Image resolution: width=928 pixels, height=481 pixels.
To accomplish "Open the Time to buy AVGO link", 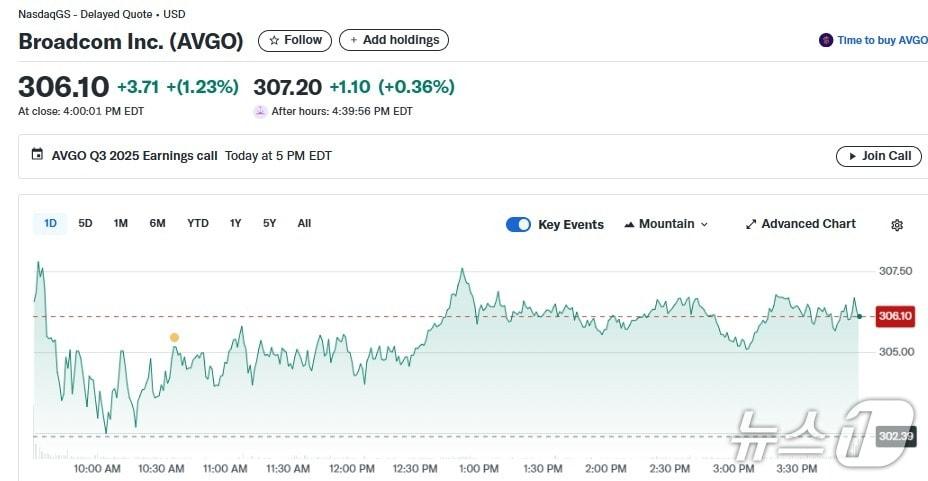I will (882, 40).
